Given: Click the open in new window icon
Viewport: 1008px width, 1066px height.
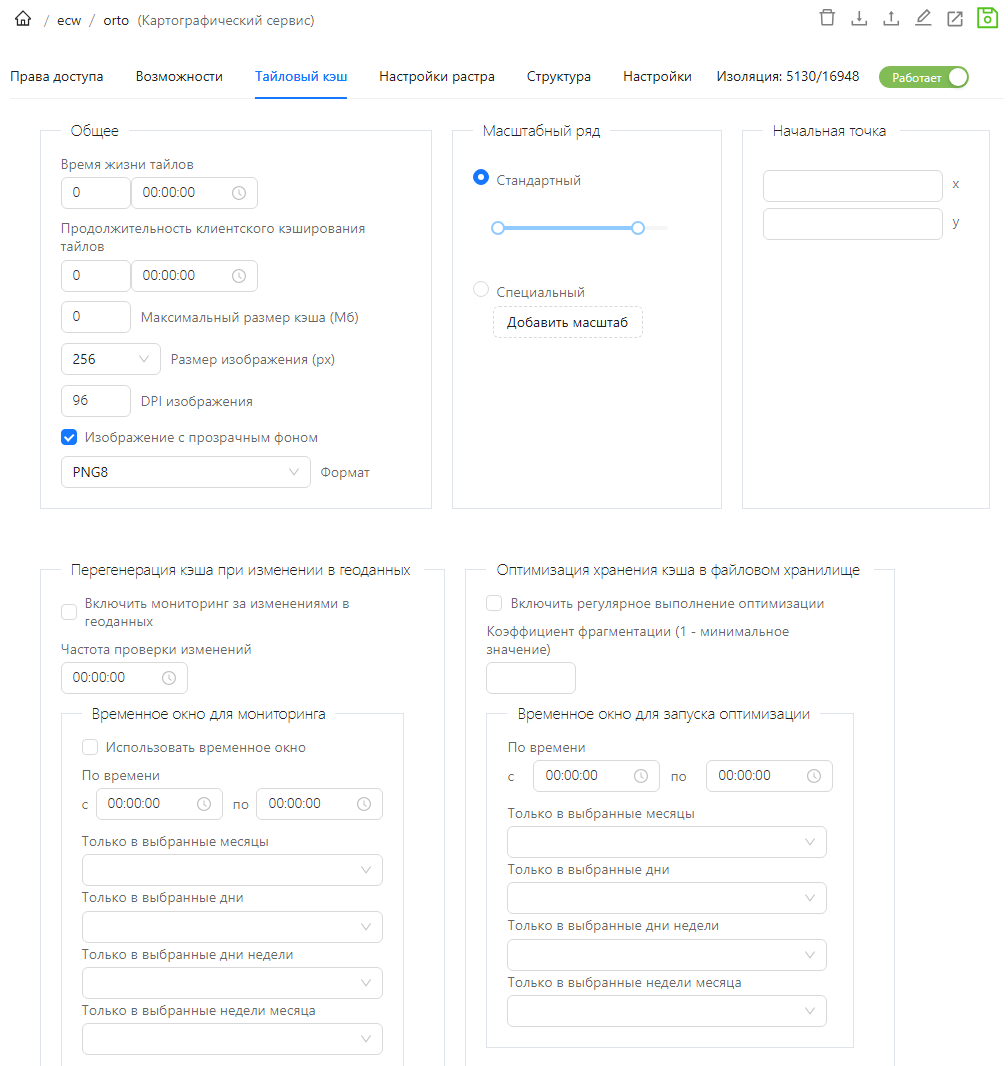Looking at the screenshot, I should tap(955, 18).
